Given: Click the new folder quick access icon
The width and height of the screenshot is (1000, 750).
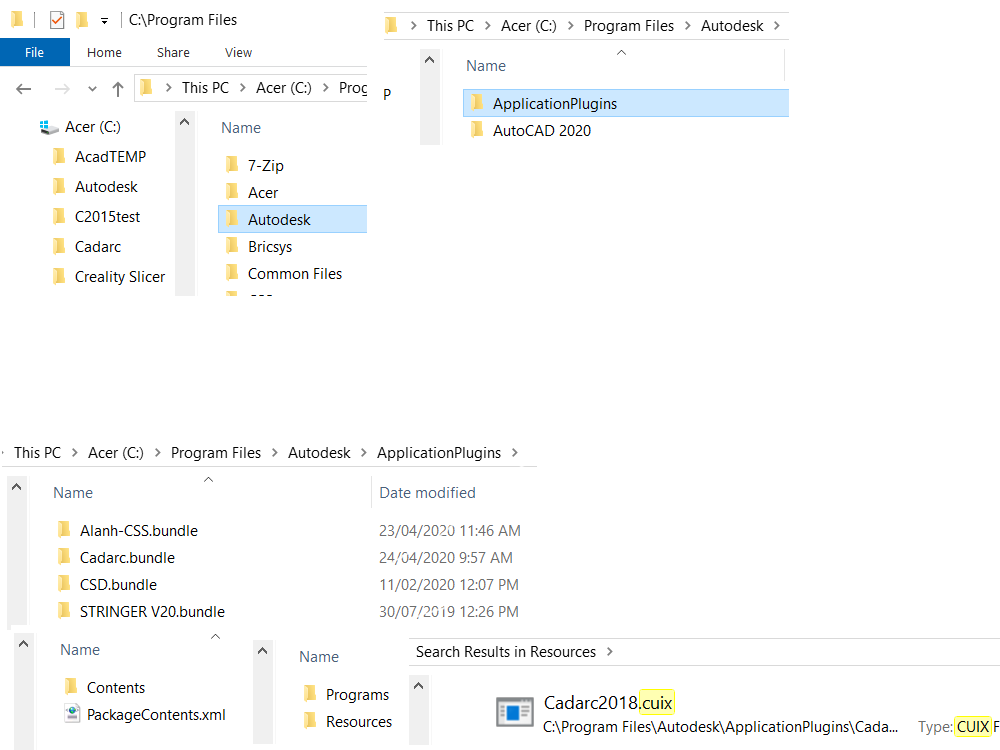Looking at the screenshot, I should click(x=82, y=20).
